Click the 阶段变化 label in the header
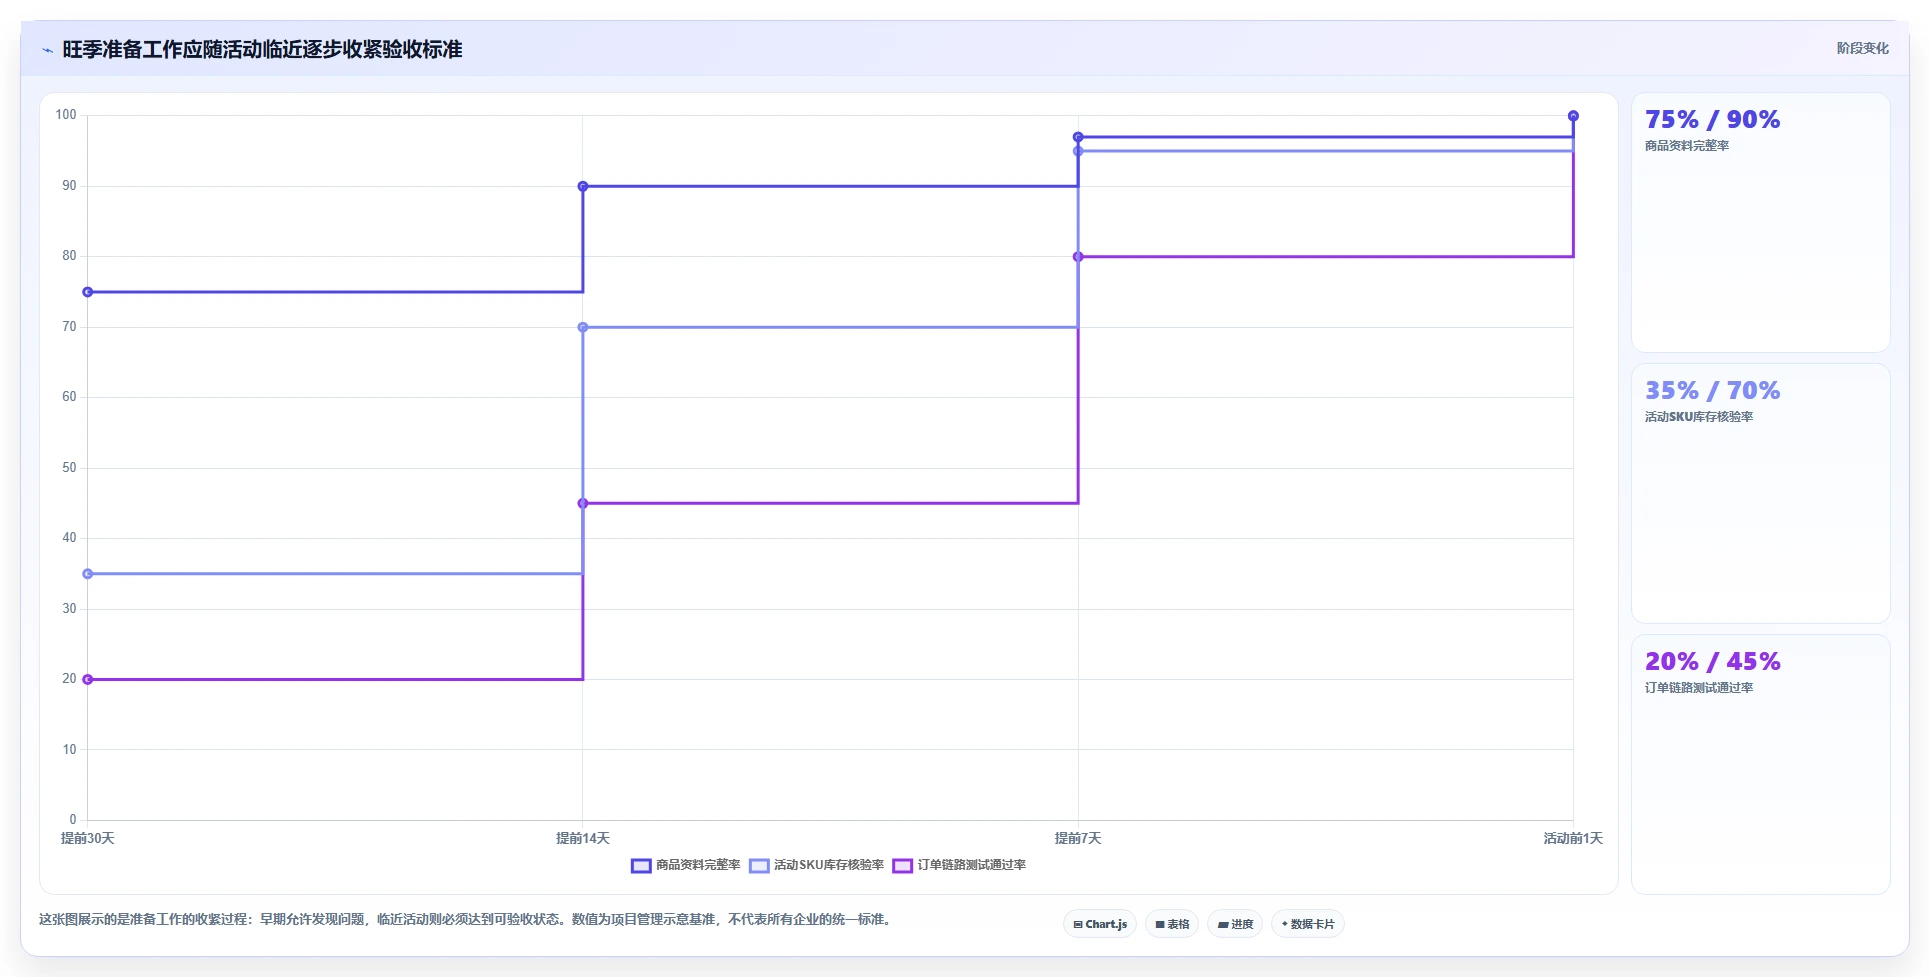 click(x=1863, y=48)
